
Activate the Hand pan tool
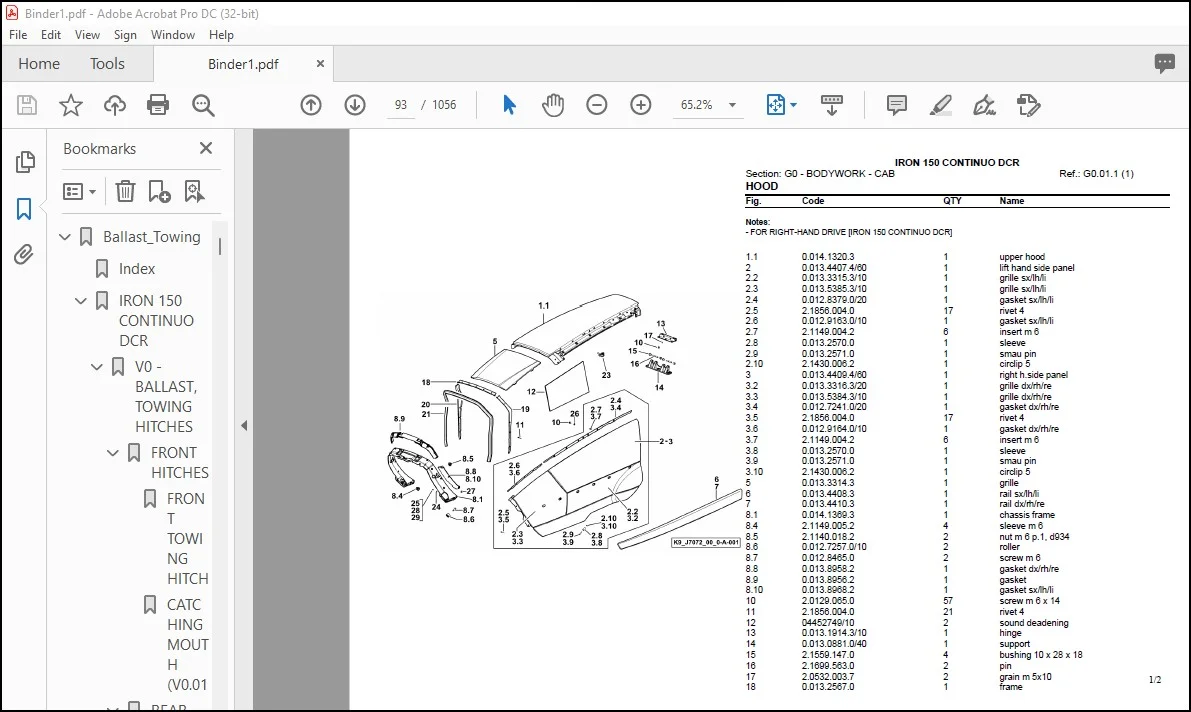(553, 105)
